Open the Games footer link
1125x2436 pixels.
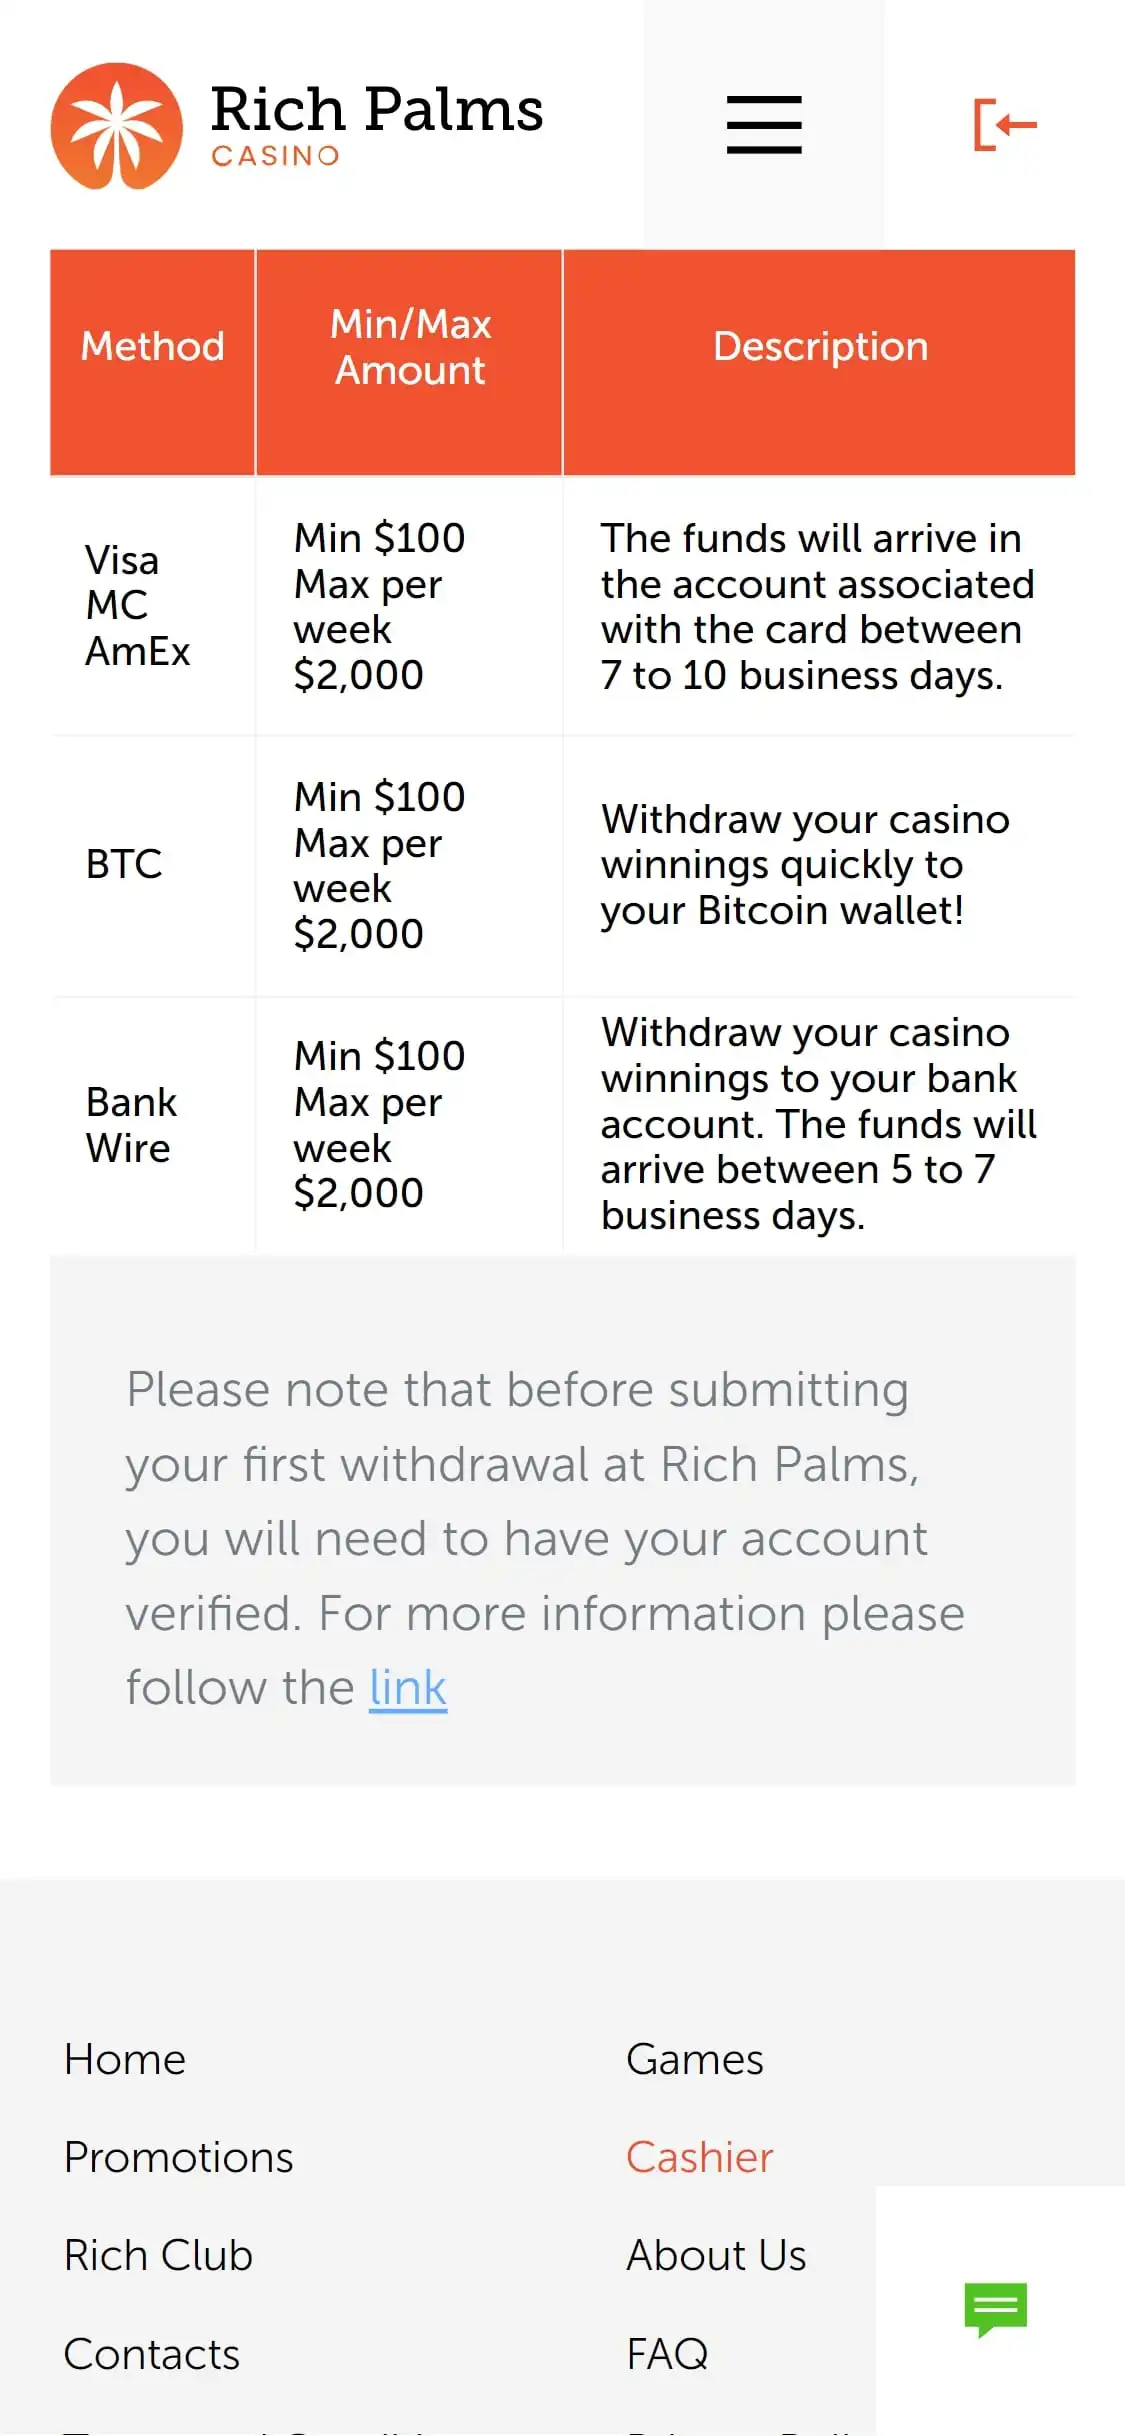694,2060
